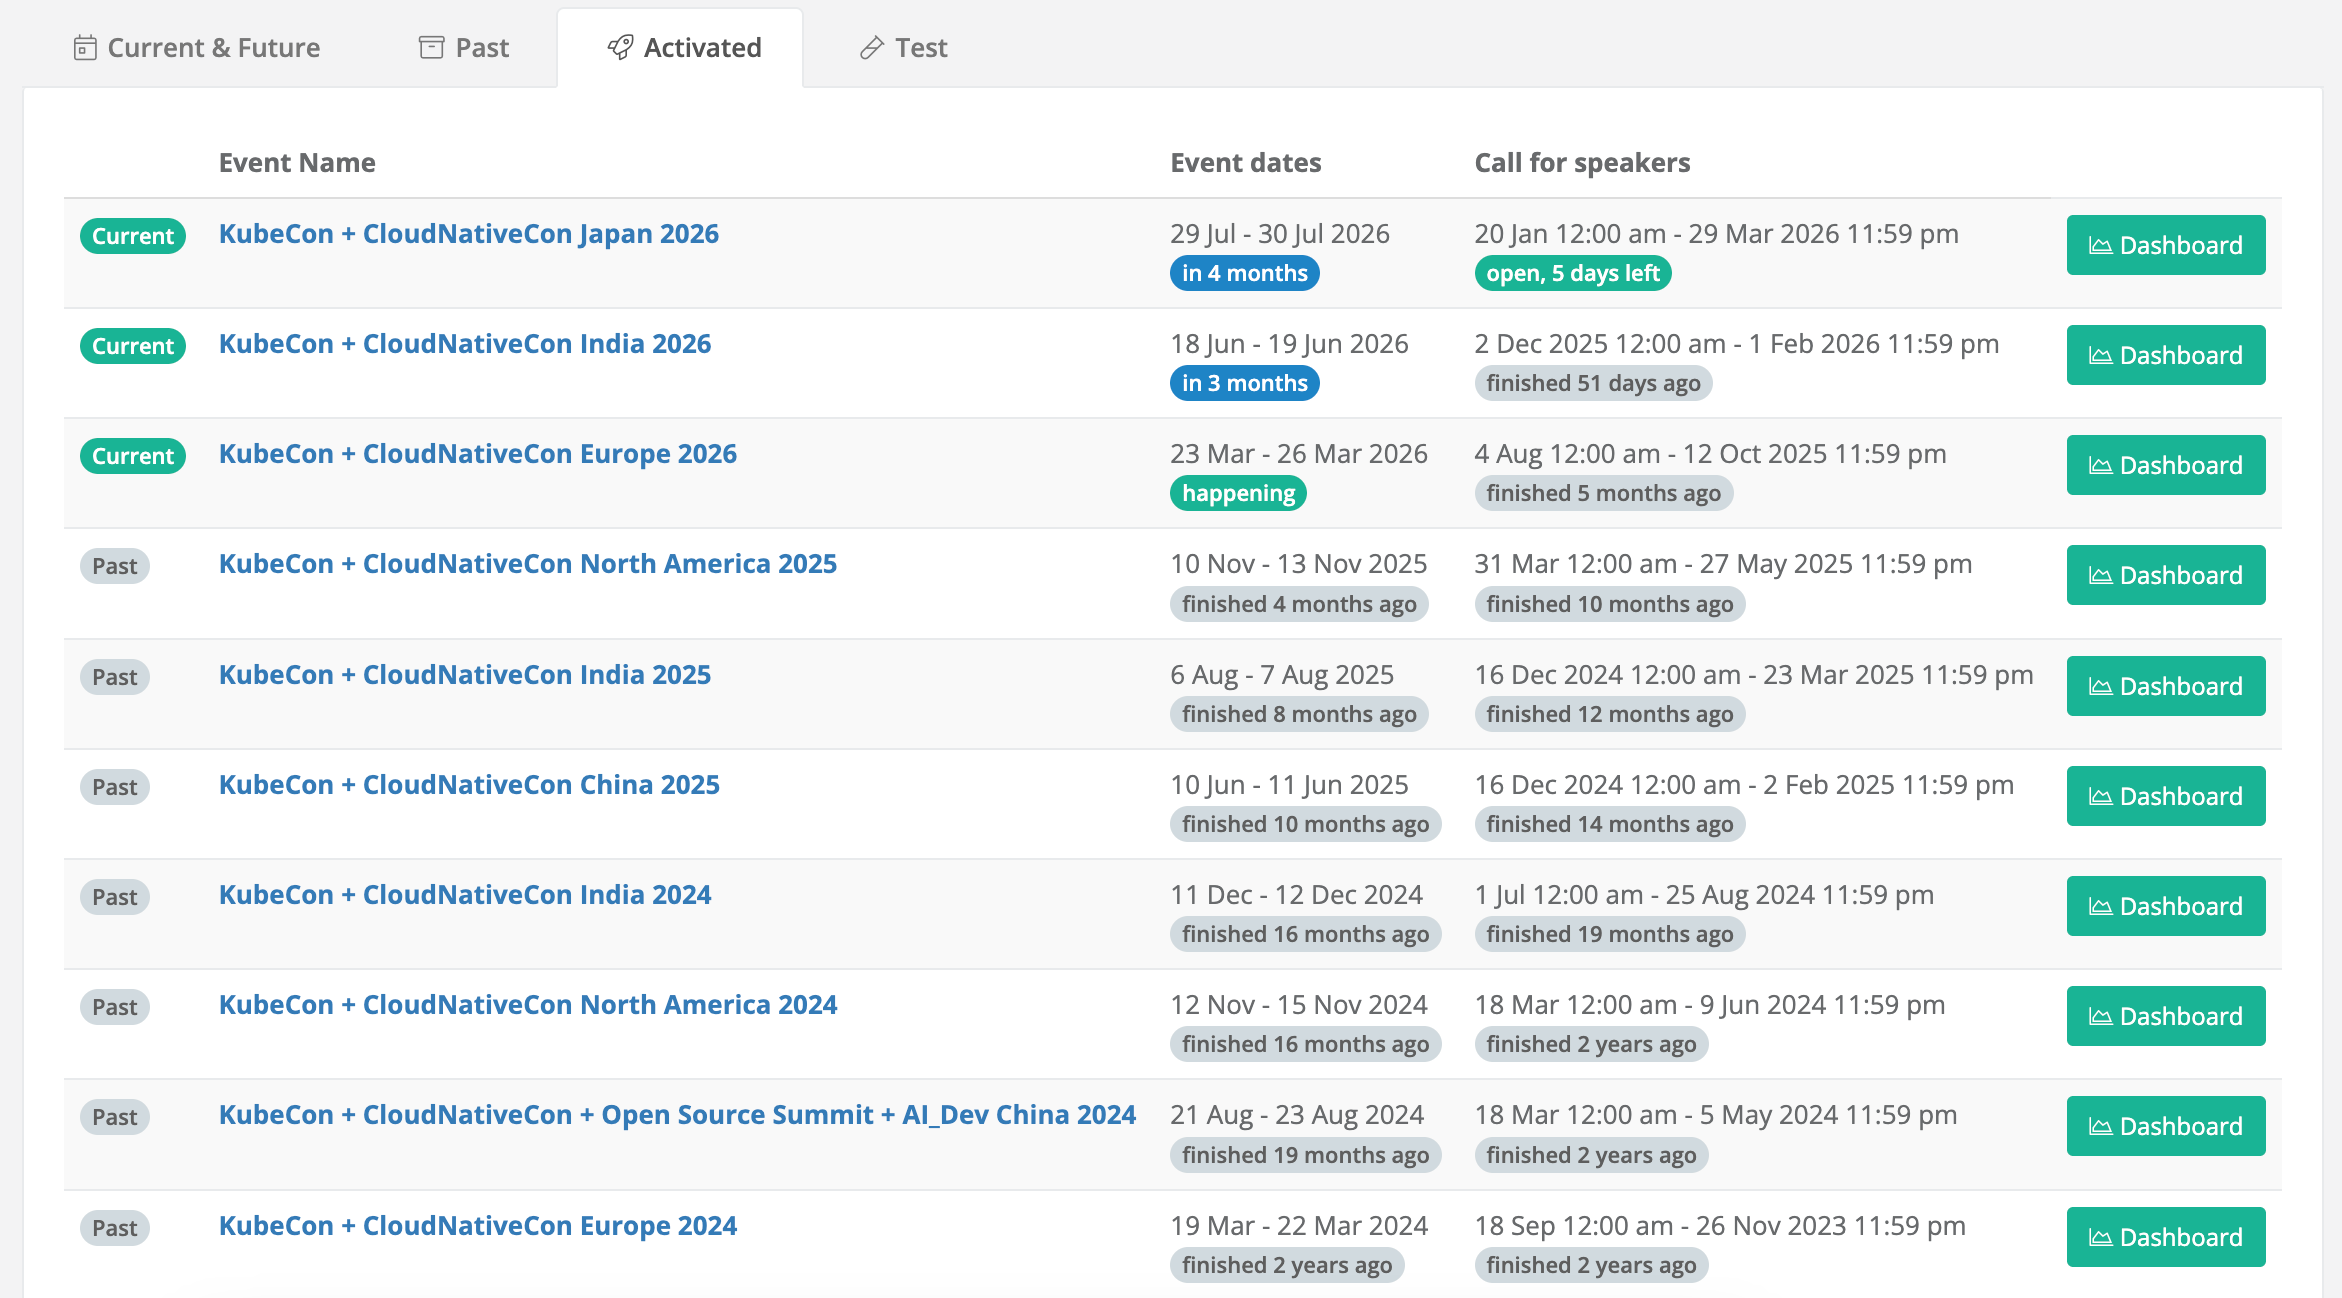Open Dashboard for India 2025 event
The width and height of the screenshot is (2342, 1298).
(x=2165, y=686)
